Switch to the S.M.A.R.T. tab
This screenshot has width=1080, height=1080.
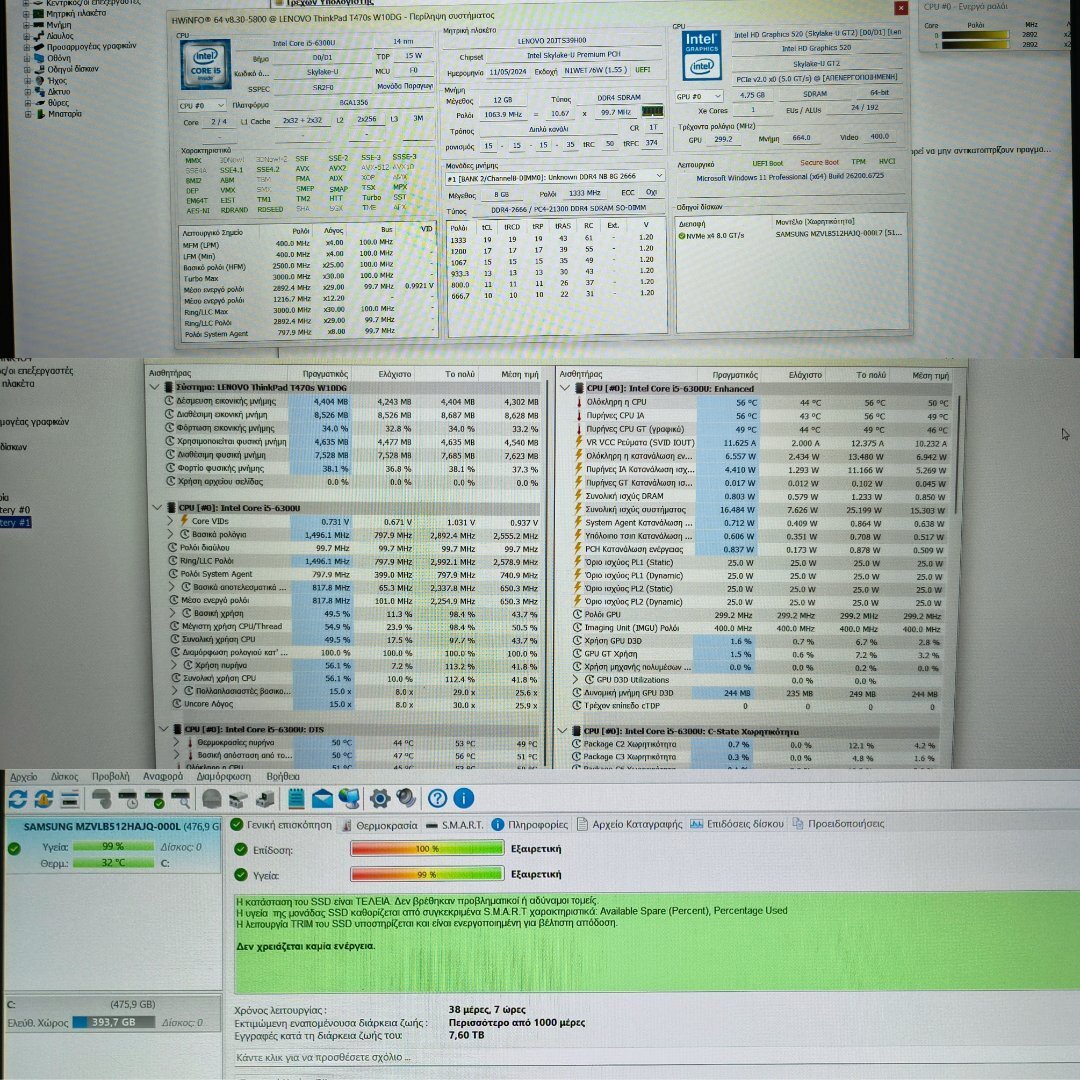(x=455, y=825)
